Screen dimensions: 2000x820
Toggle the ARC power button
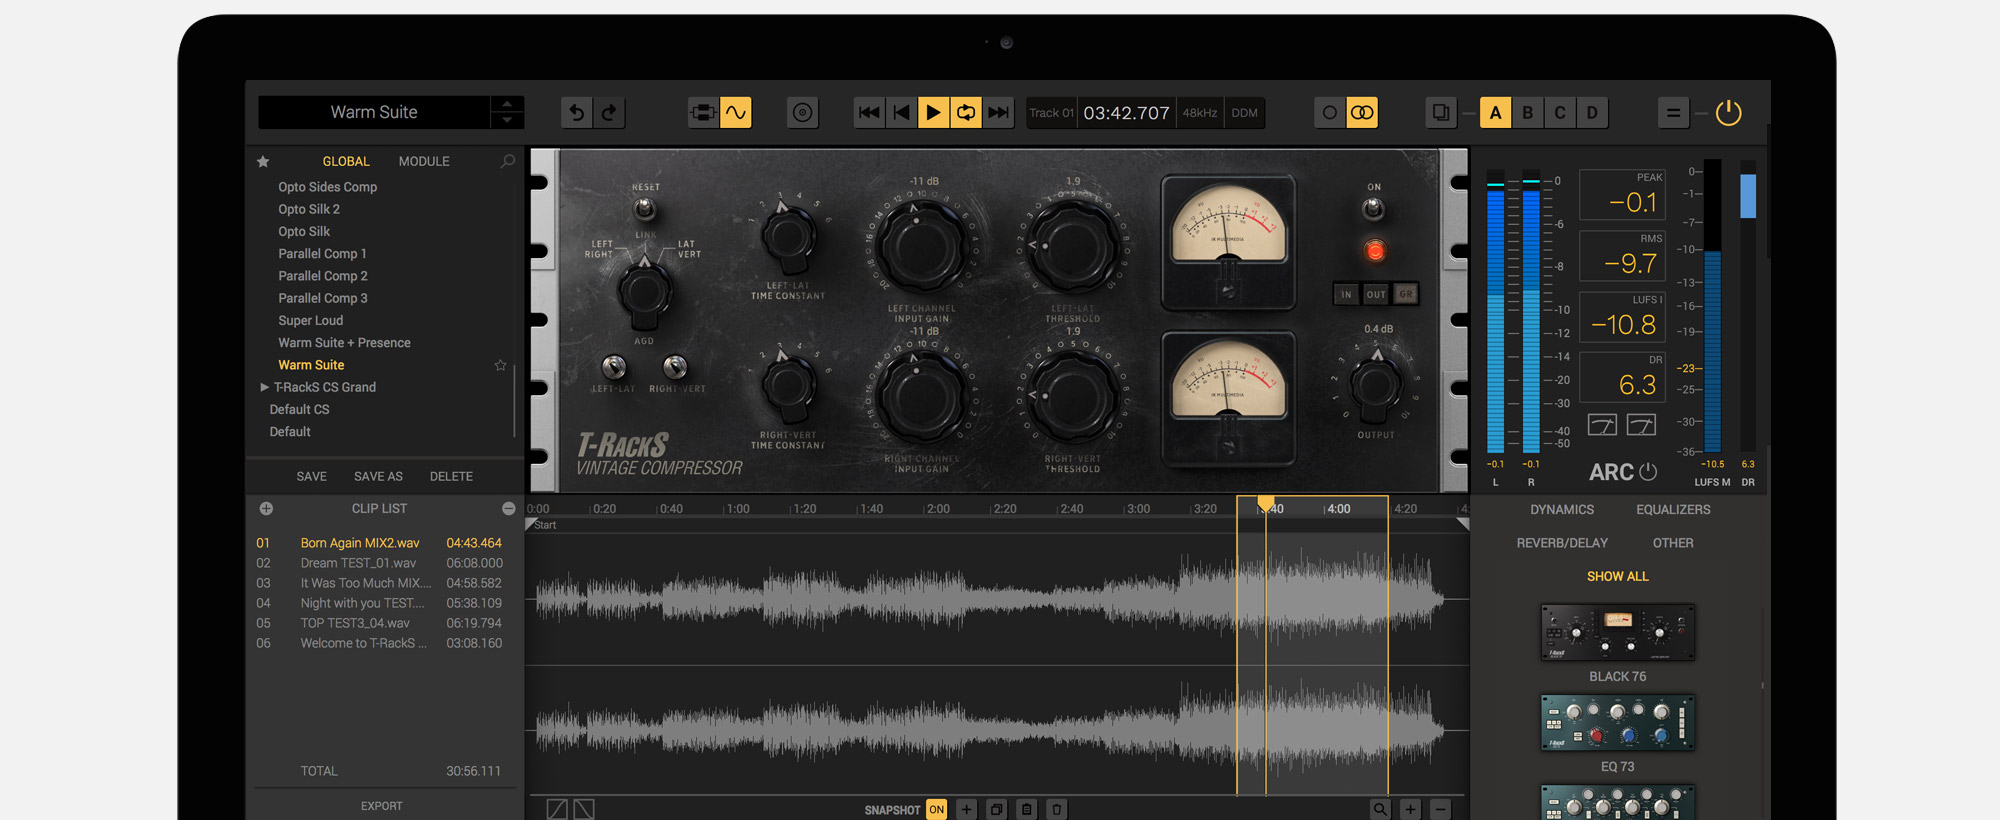pyautogui.click(x=1648, y=471)
